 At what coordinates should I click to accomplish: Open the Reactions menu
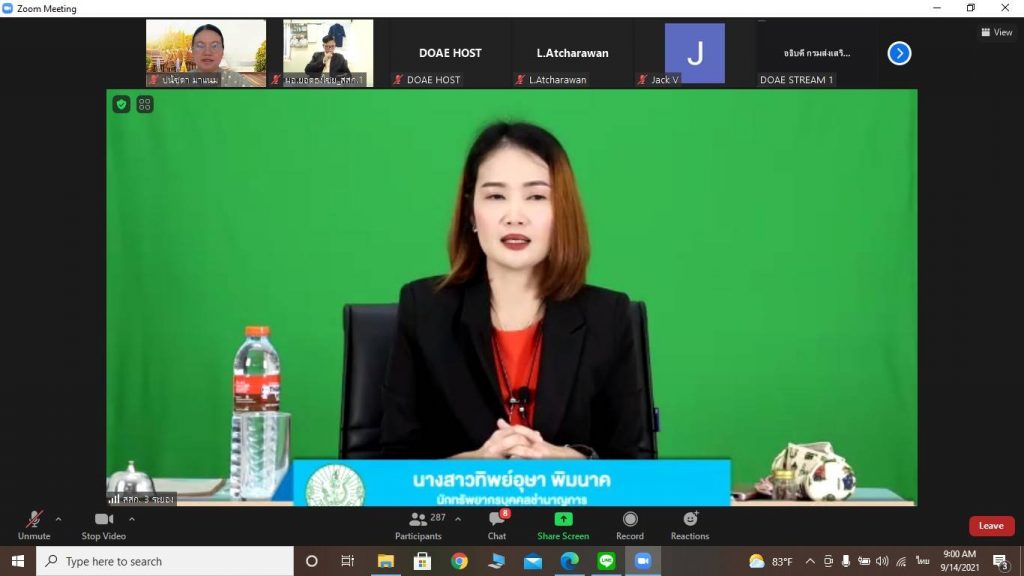[x=690, y=525]
